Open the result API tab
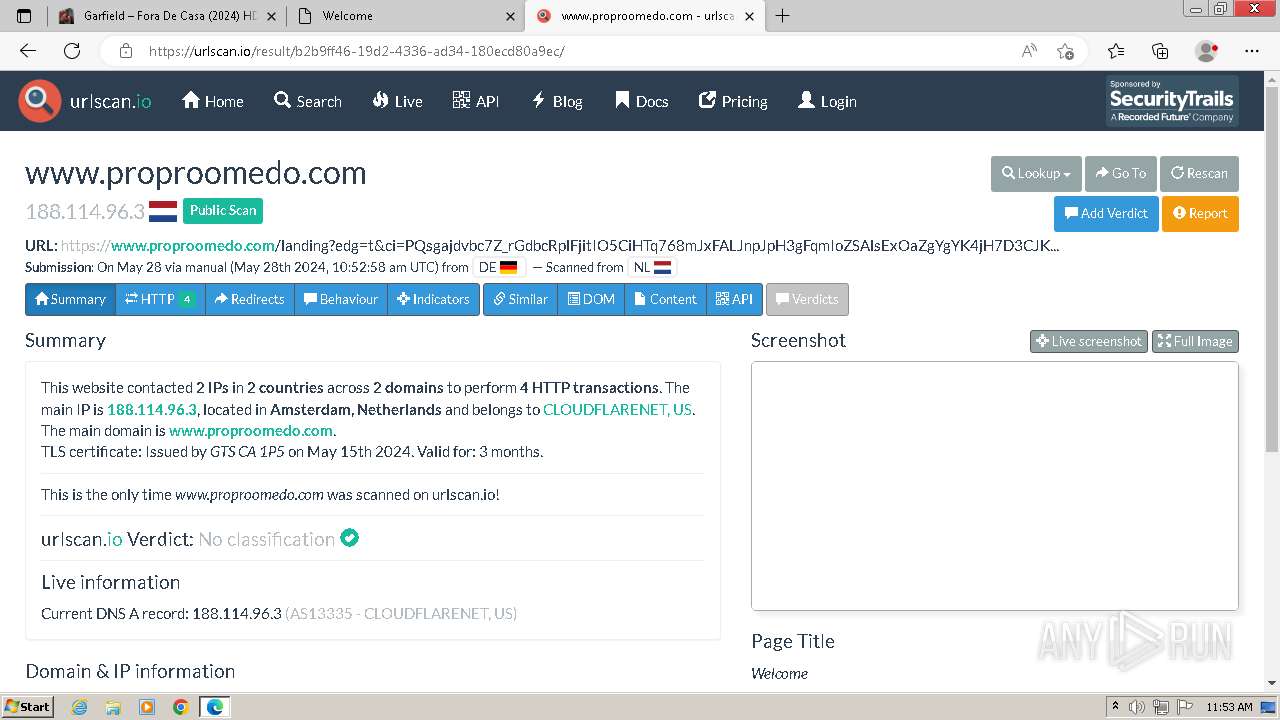 tap(734, 299)
